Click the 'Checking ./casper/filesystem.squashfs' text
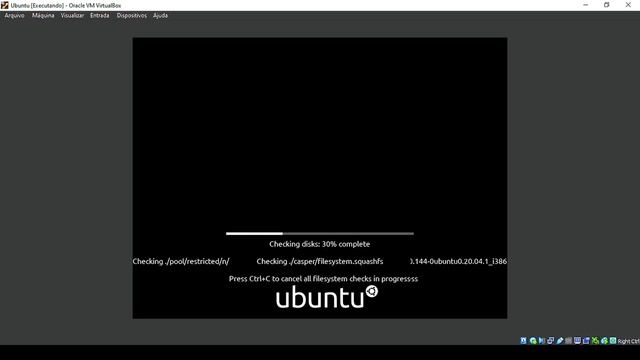 pyautogui.click(x=320, y=261)
